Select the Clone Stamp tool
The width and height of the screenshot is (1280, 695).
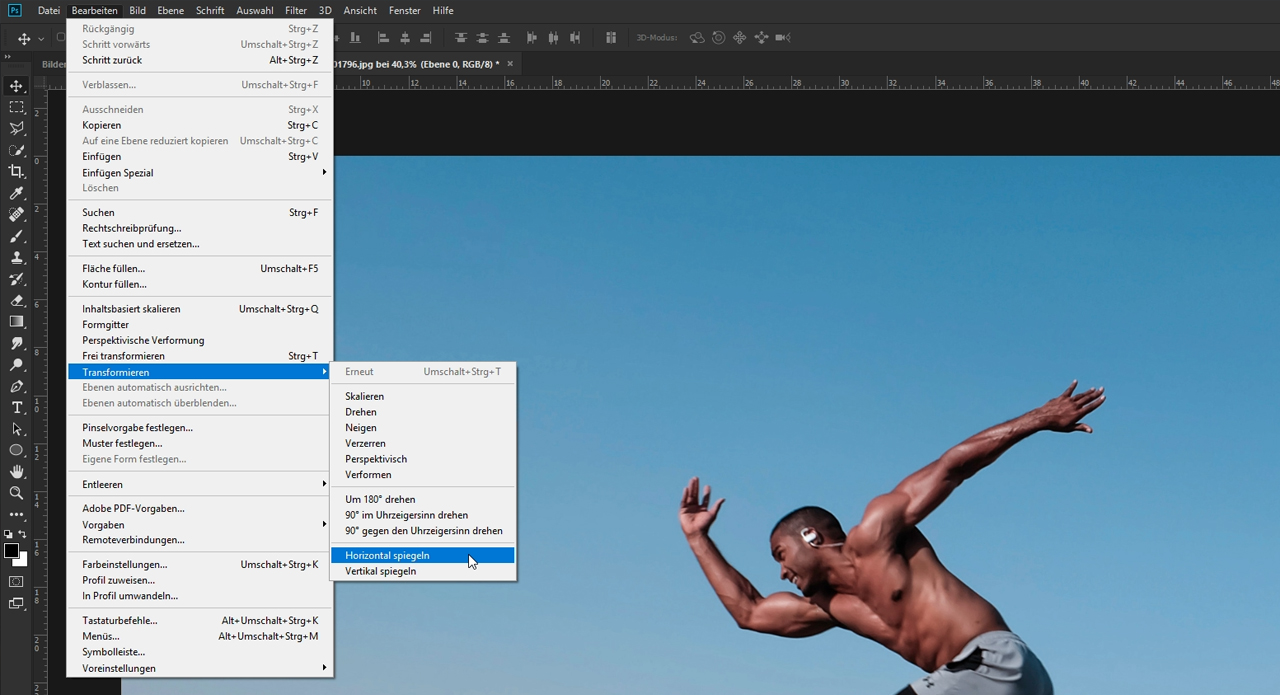(x=15, y=257)
